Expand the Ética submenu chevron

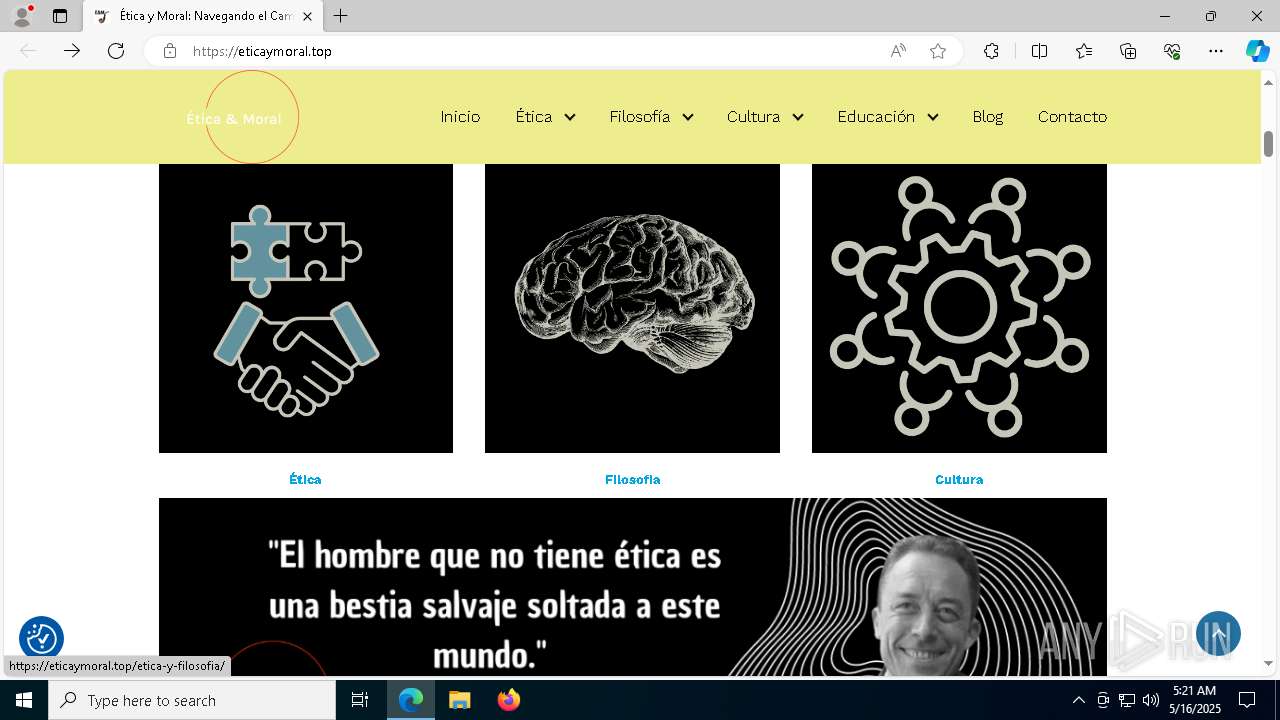pyautogui.click(x=570, y=117)
